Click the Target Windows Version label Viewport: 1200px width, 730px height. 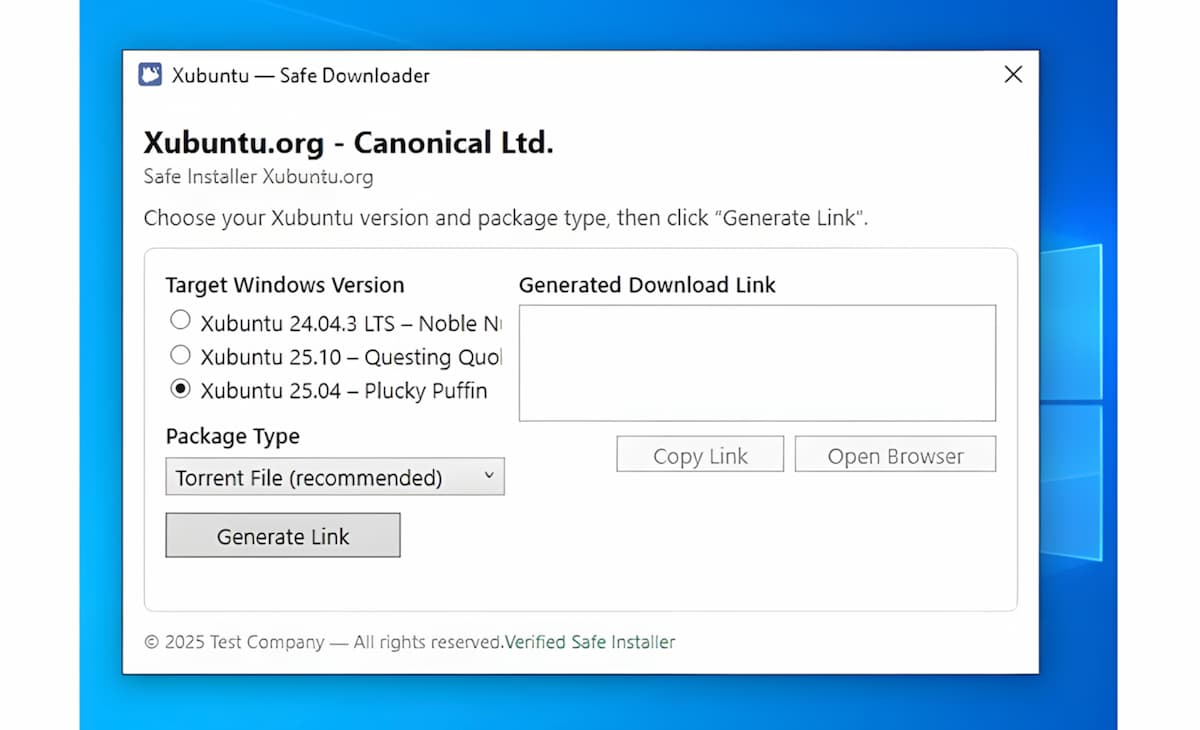(285, 285)
